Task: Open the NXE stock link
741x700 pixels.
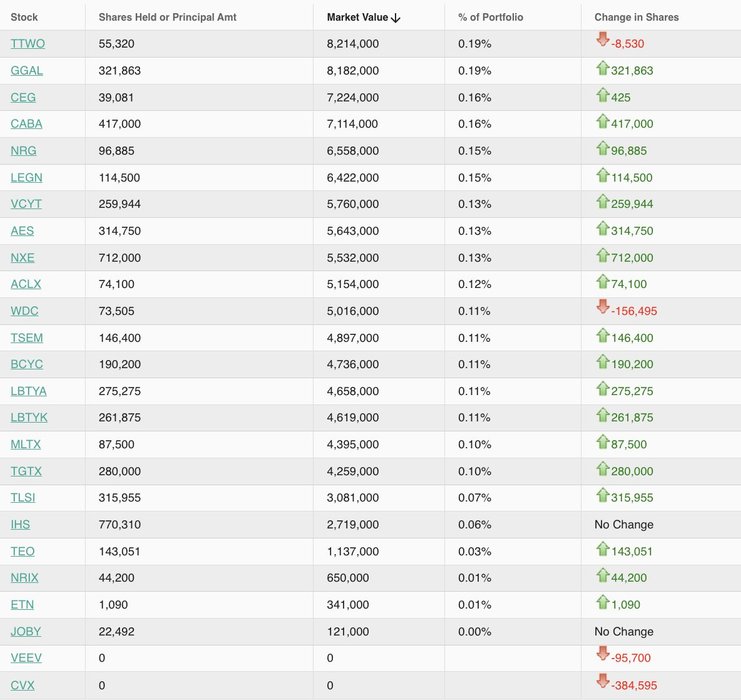Action: click(x=22, y=258)
